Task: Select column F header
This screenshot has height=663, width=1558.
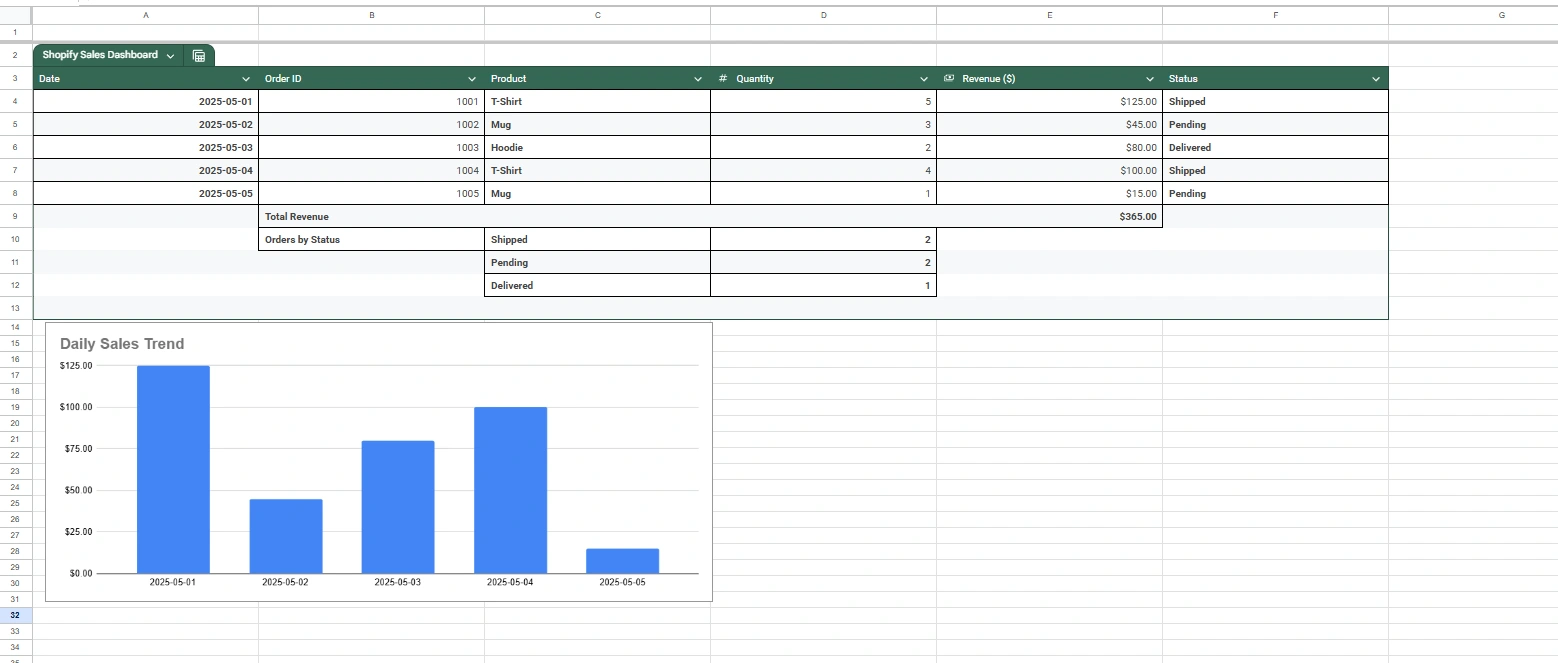Action: pyautogui.click(x=1275, y=15)
